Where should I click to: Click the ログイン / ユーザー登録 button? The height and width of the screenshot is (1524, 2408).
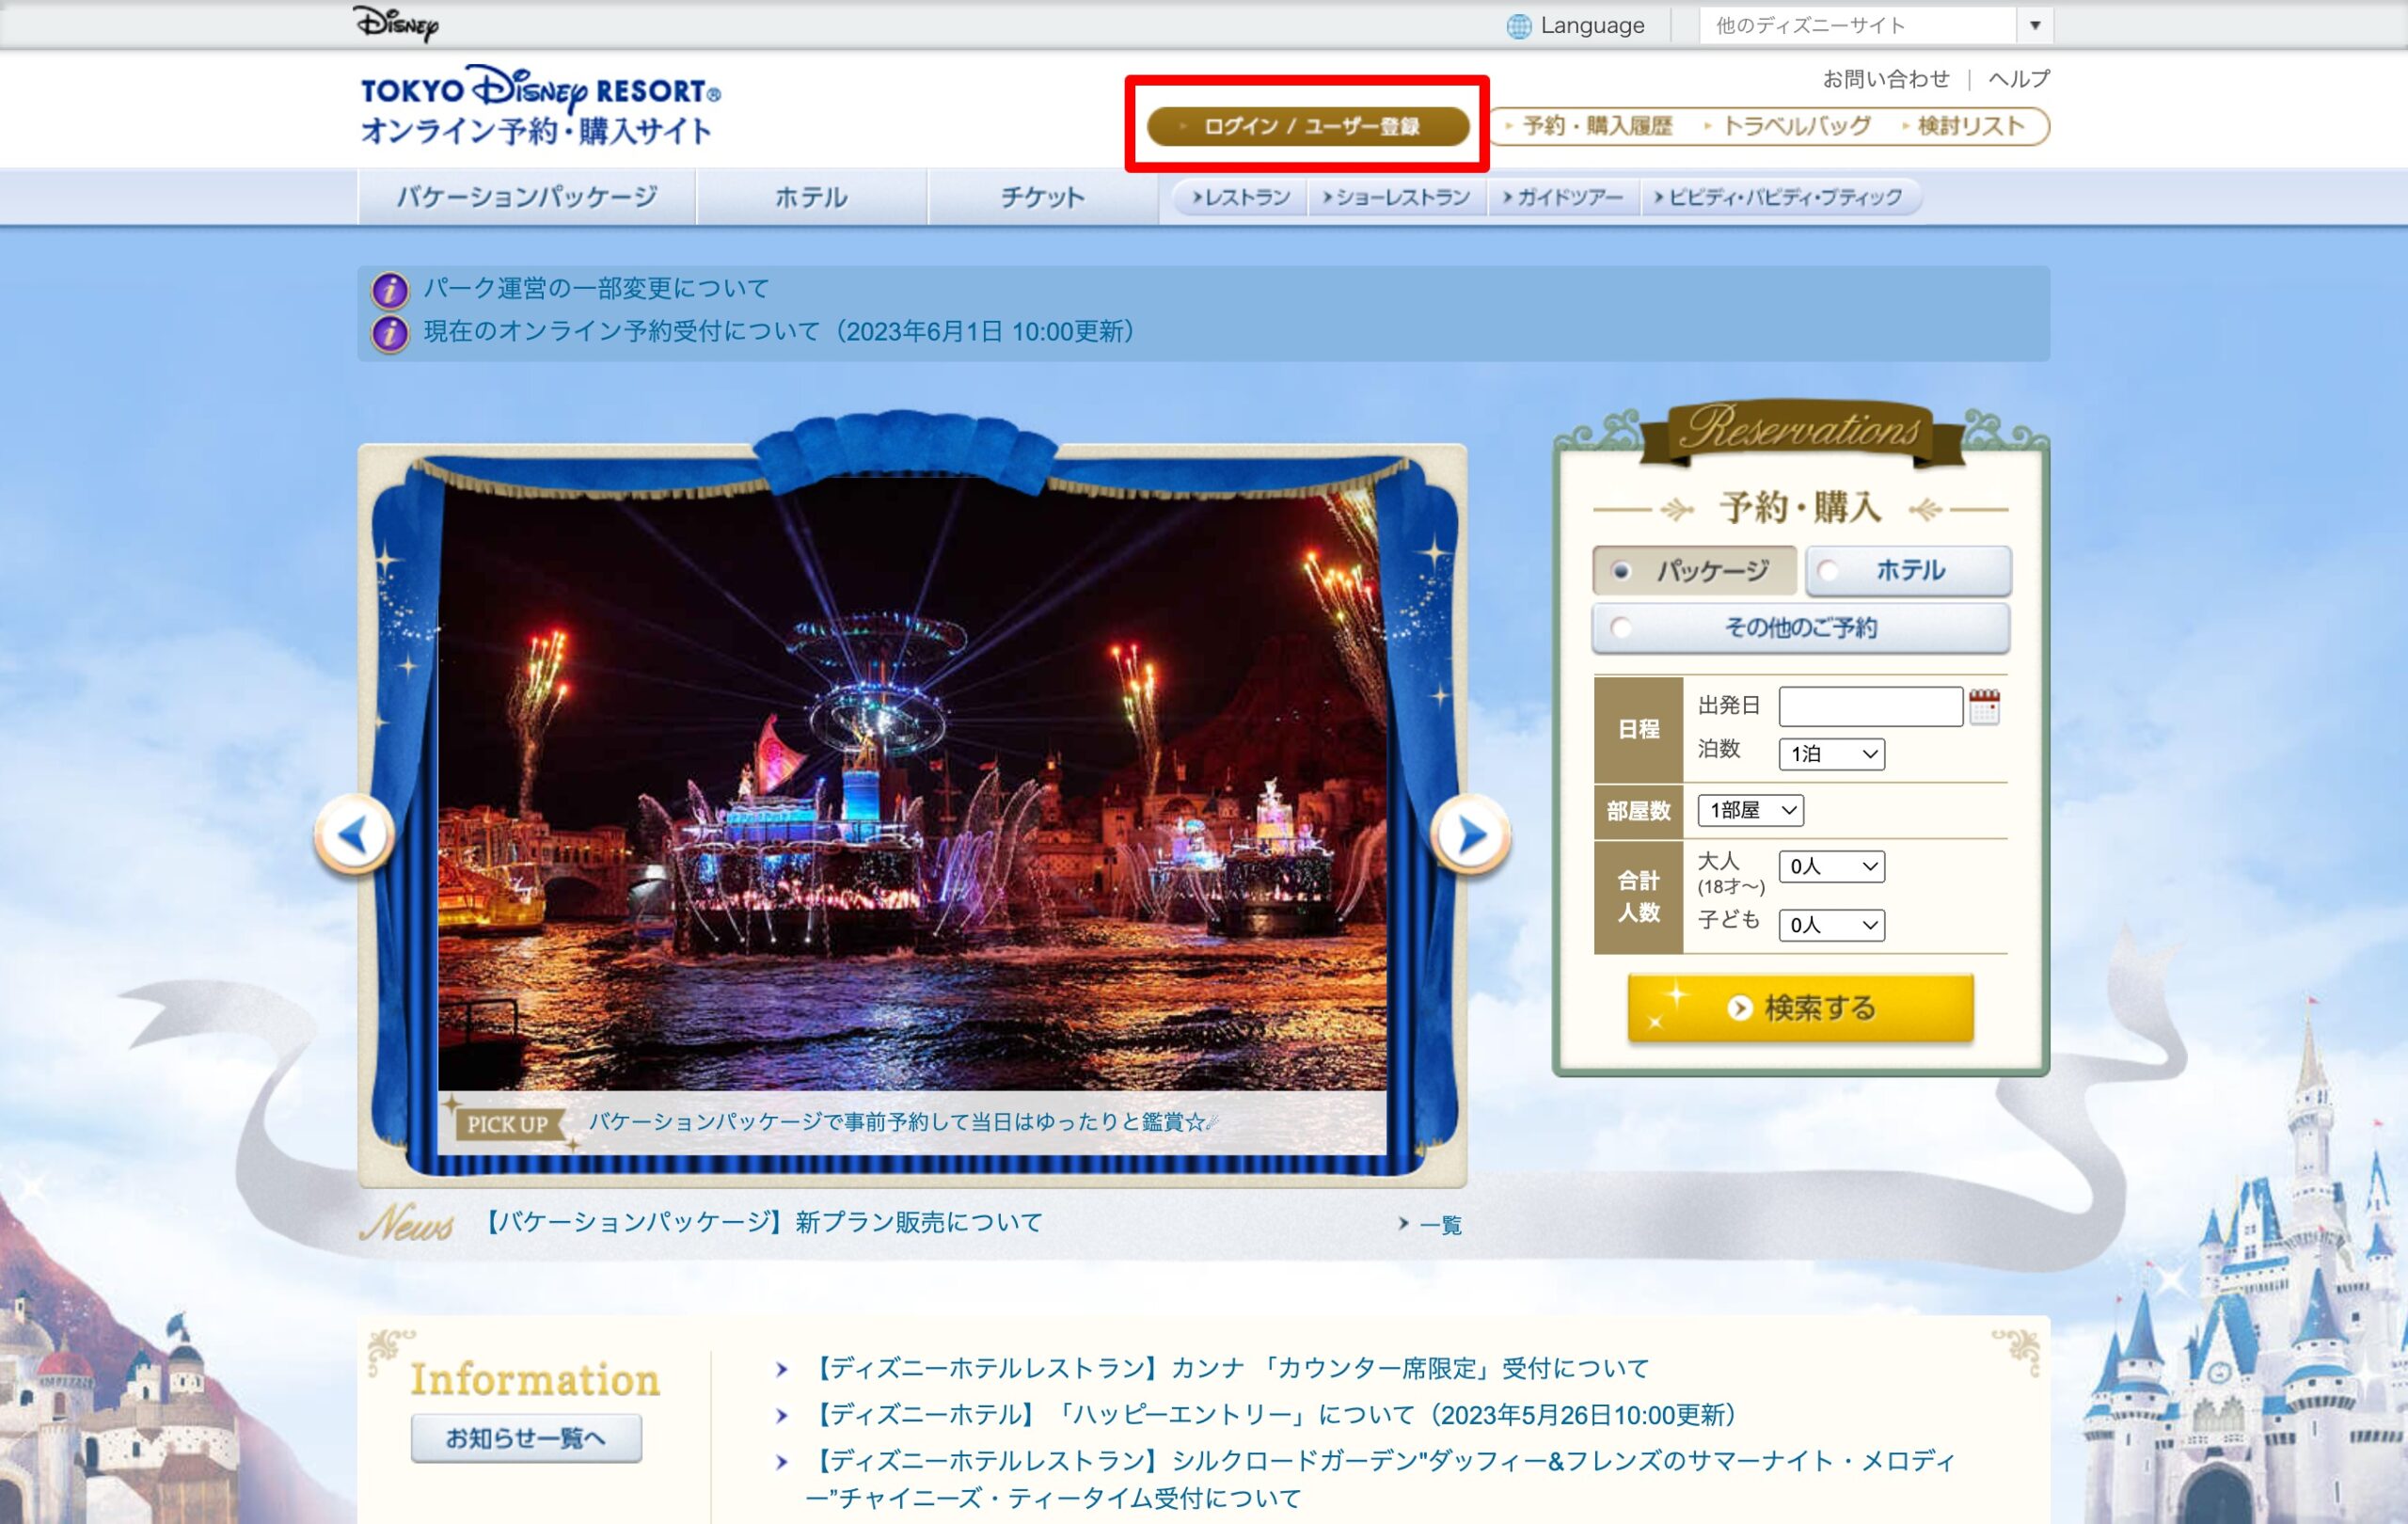click(1308, 126)
